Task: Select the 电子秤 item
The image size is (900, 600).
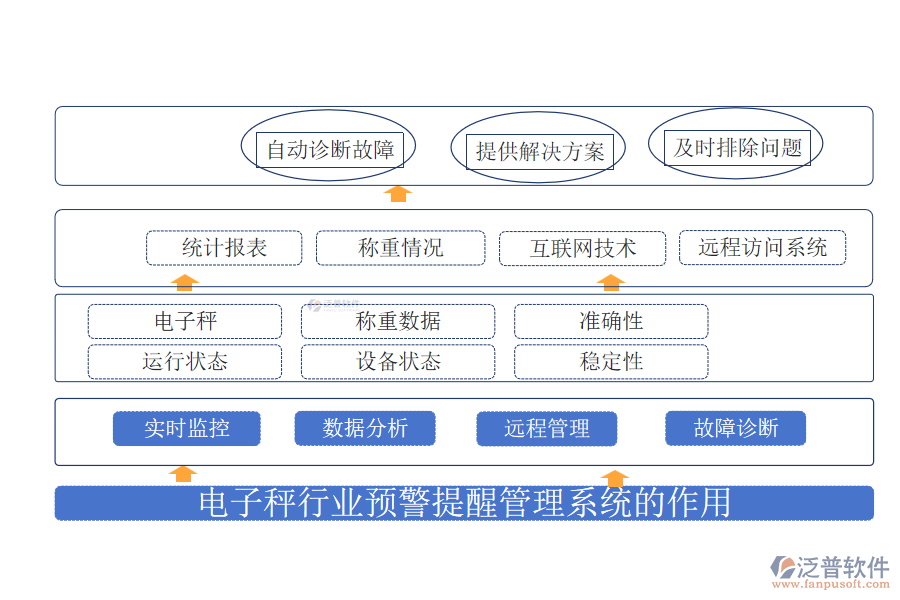Action: 185,321
